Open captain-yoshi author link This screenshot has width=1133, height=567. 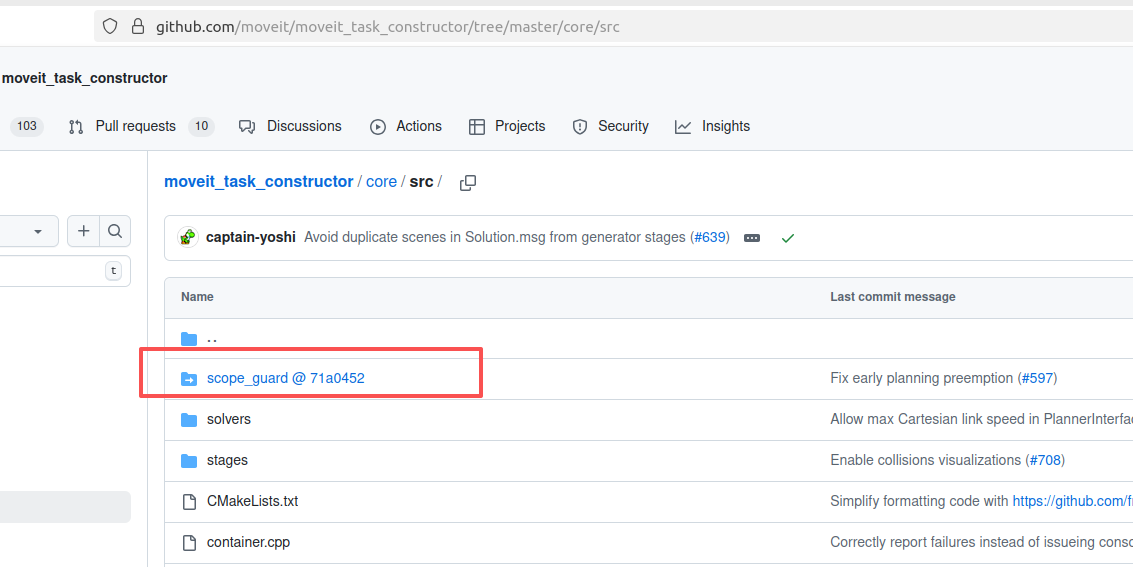coord(251,237)
